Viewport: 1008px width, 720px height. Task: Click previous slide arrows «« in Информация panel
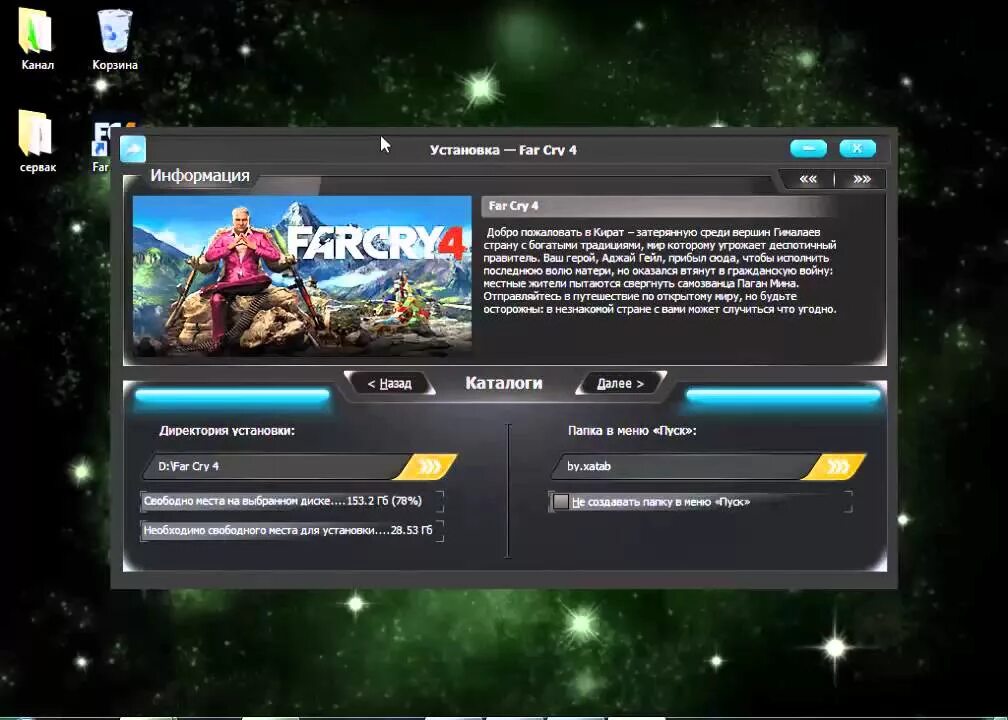point(807,179)
